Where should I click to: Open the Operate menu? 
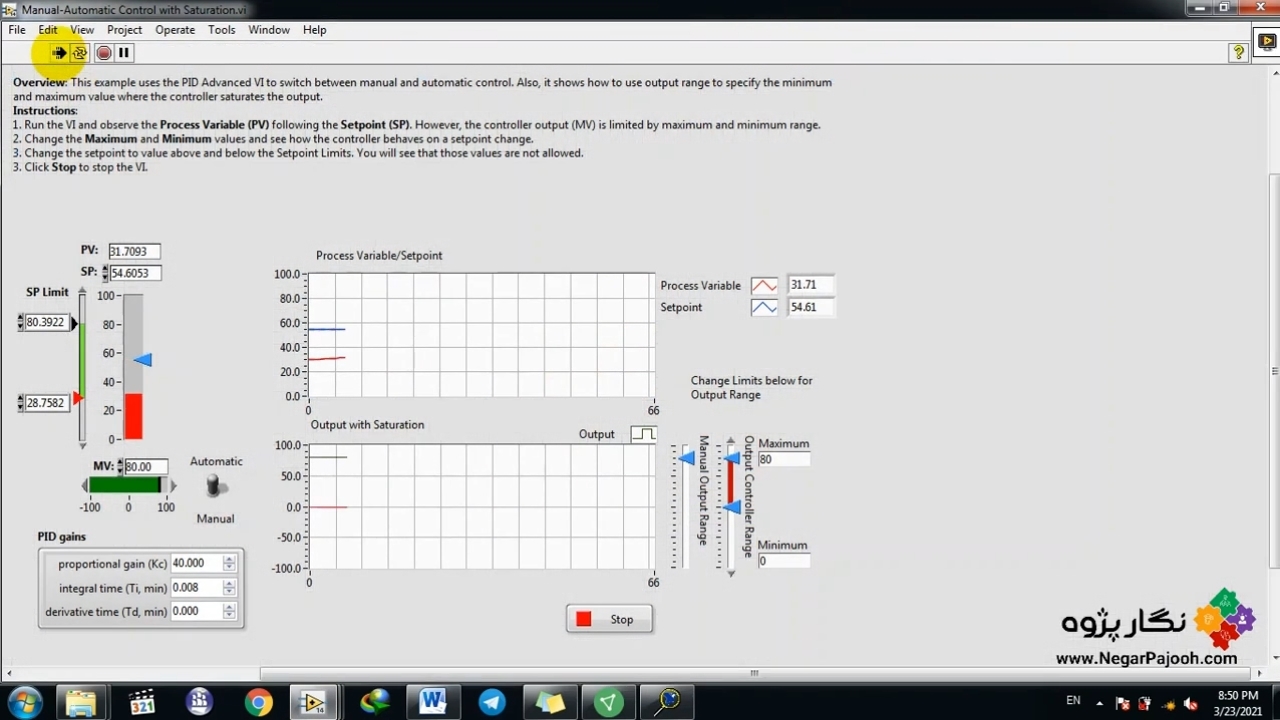[175, 30]
